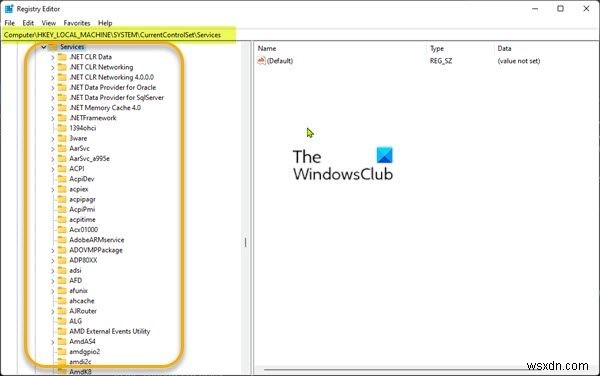
Task: Expand the ADOVMPPackage key
Action: click(53, 251)
